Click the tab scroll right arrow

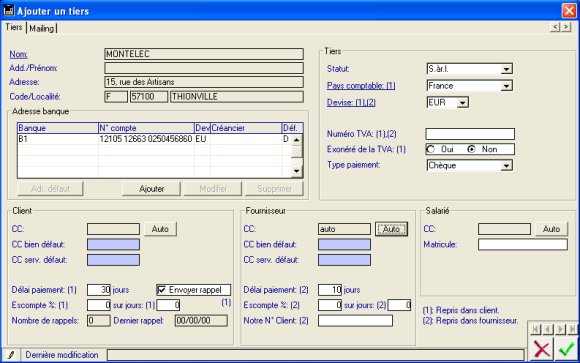[566, 27]
